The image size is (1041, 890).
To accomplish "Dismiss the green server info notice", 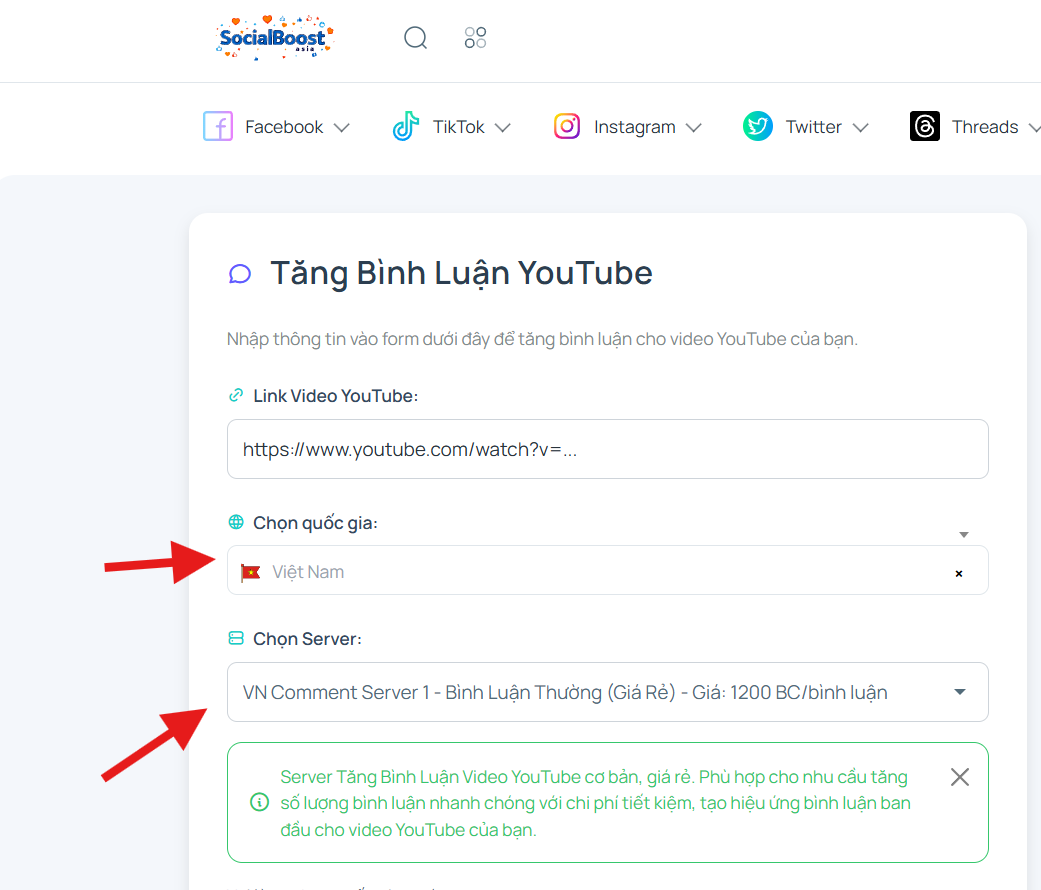I will [959, 777].
